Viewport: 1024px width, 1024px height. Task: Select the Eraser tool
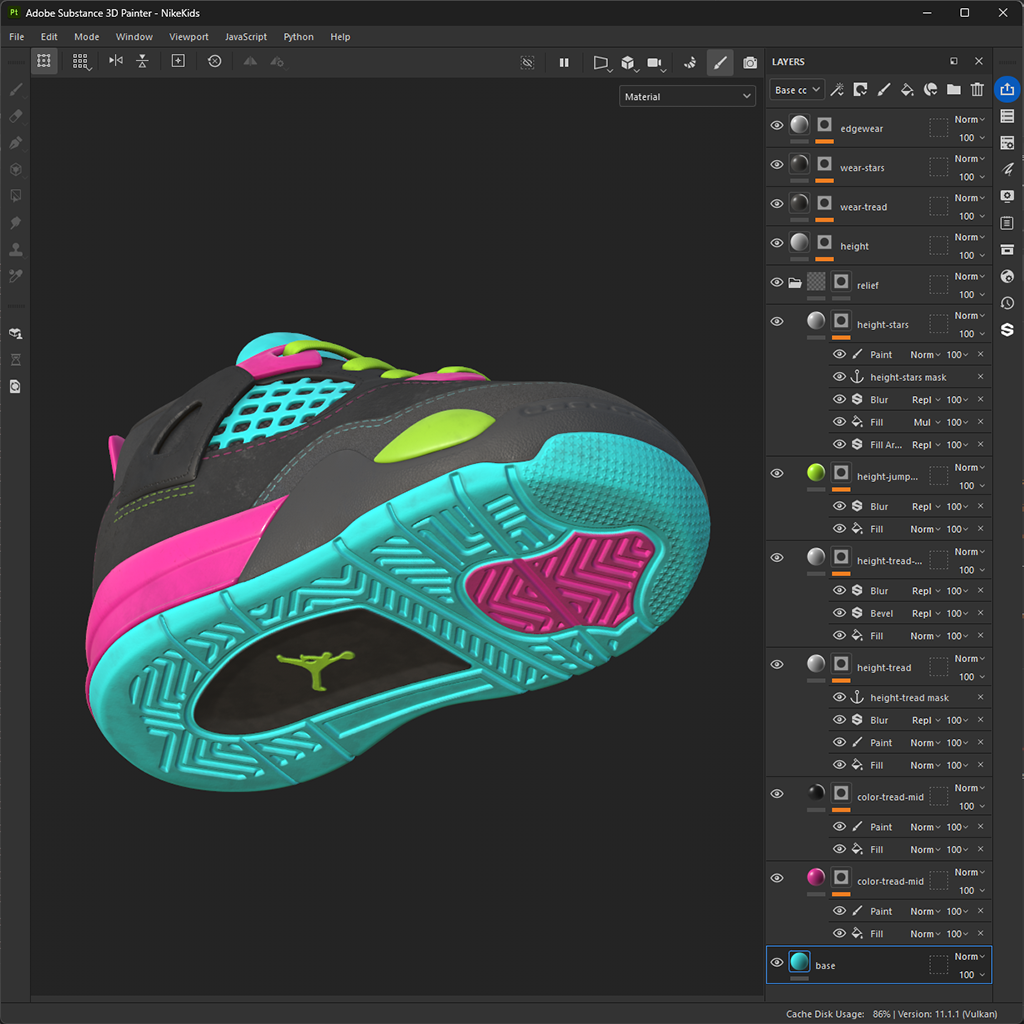tap(15, 116)
